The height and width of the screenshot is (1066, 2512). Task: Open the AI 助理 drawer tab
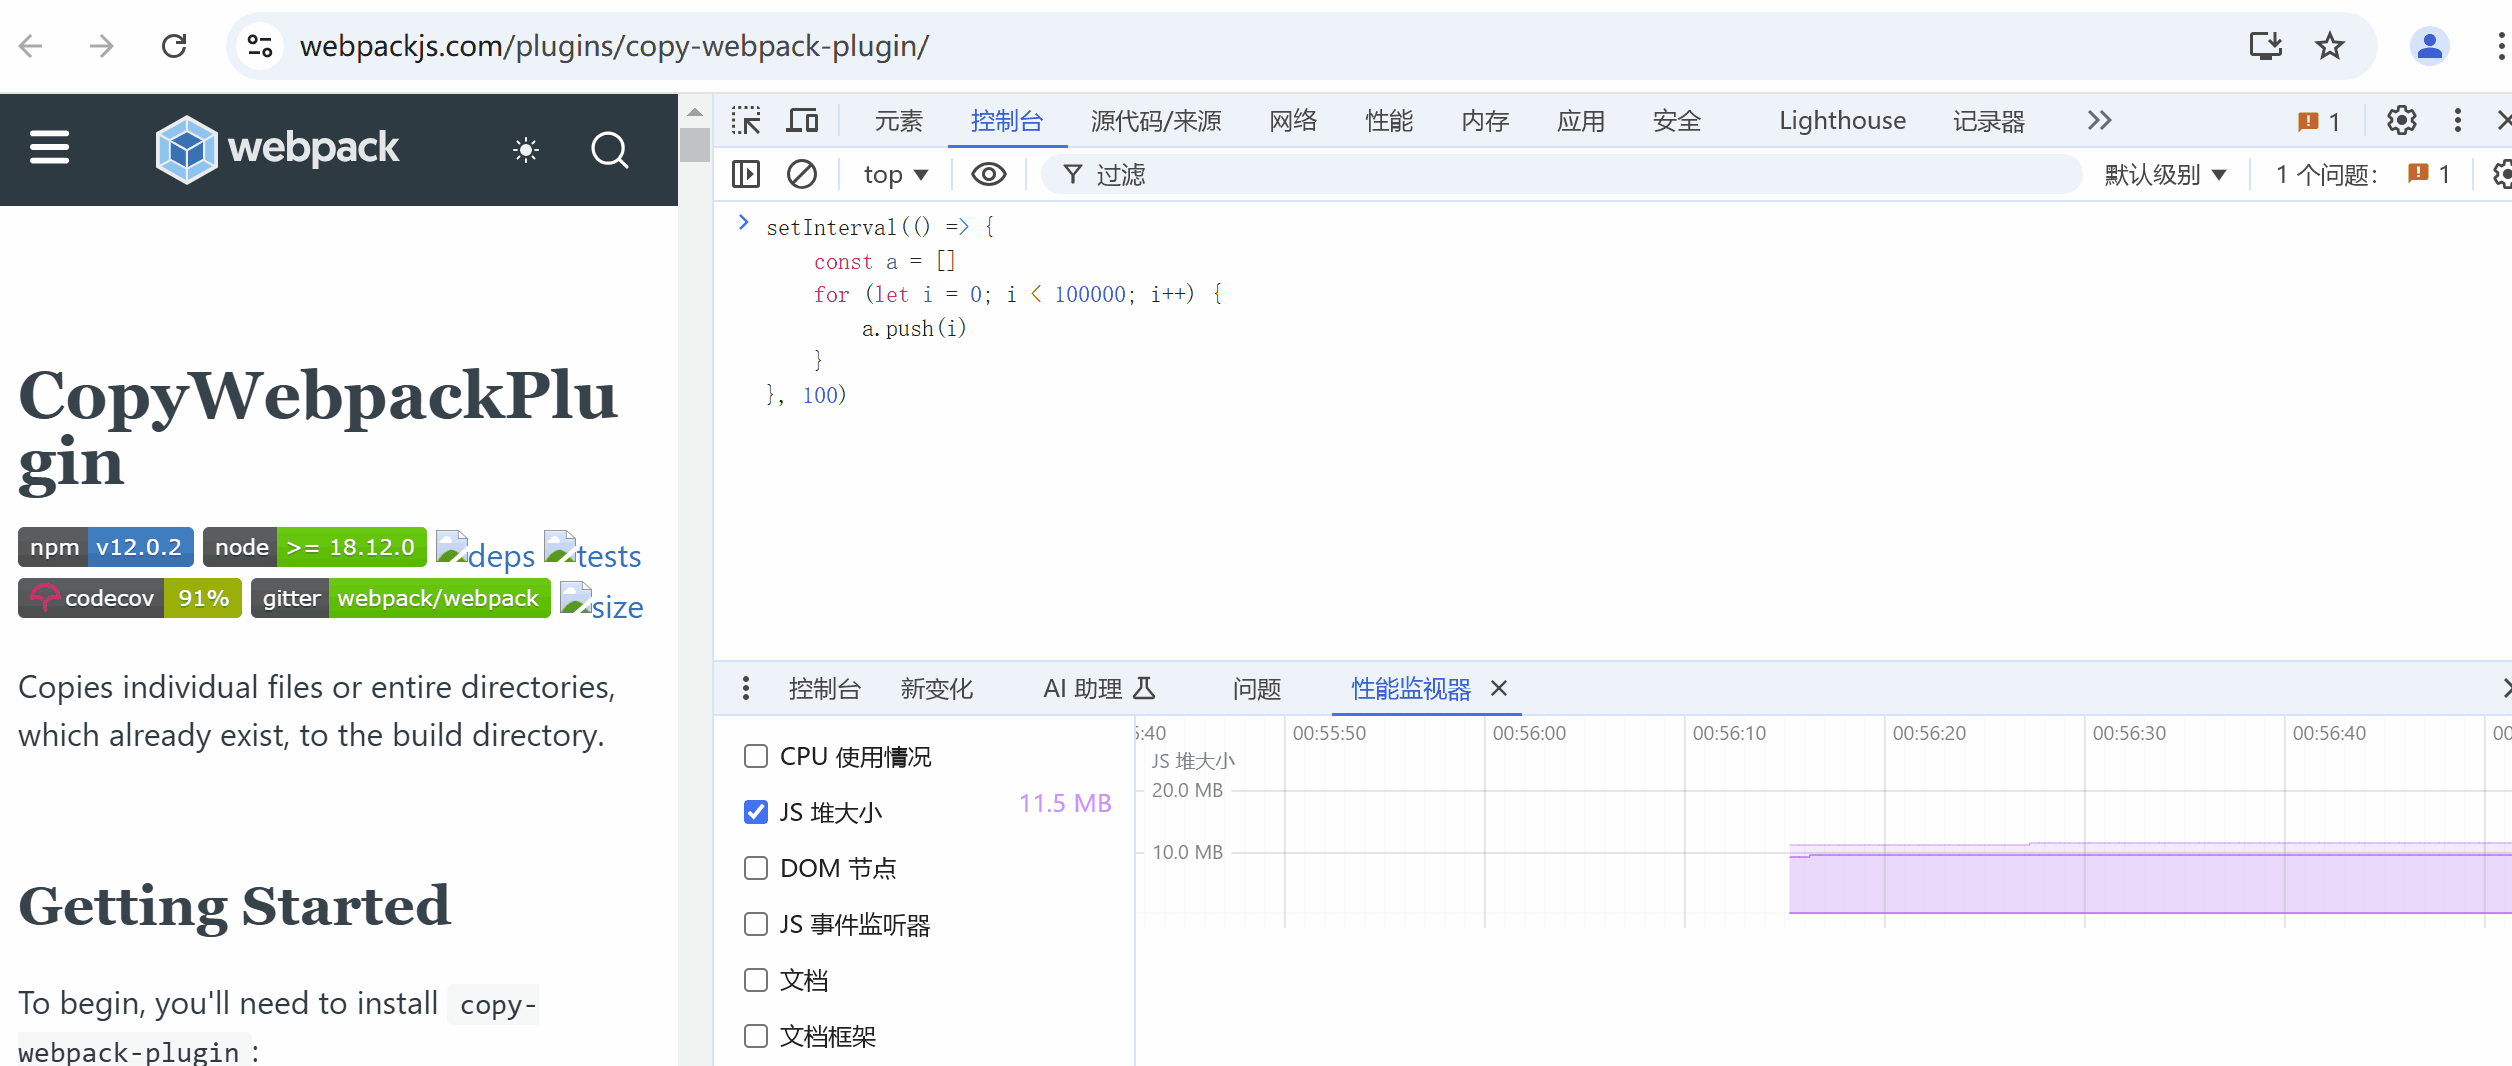click(x=1099, y=688)
